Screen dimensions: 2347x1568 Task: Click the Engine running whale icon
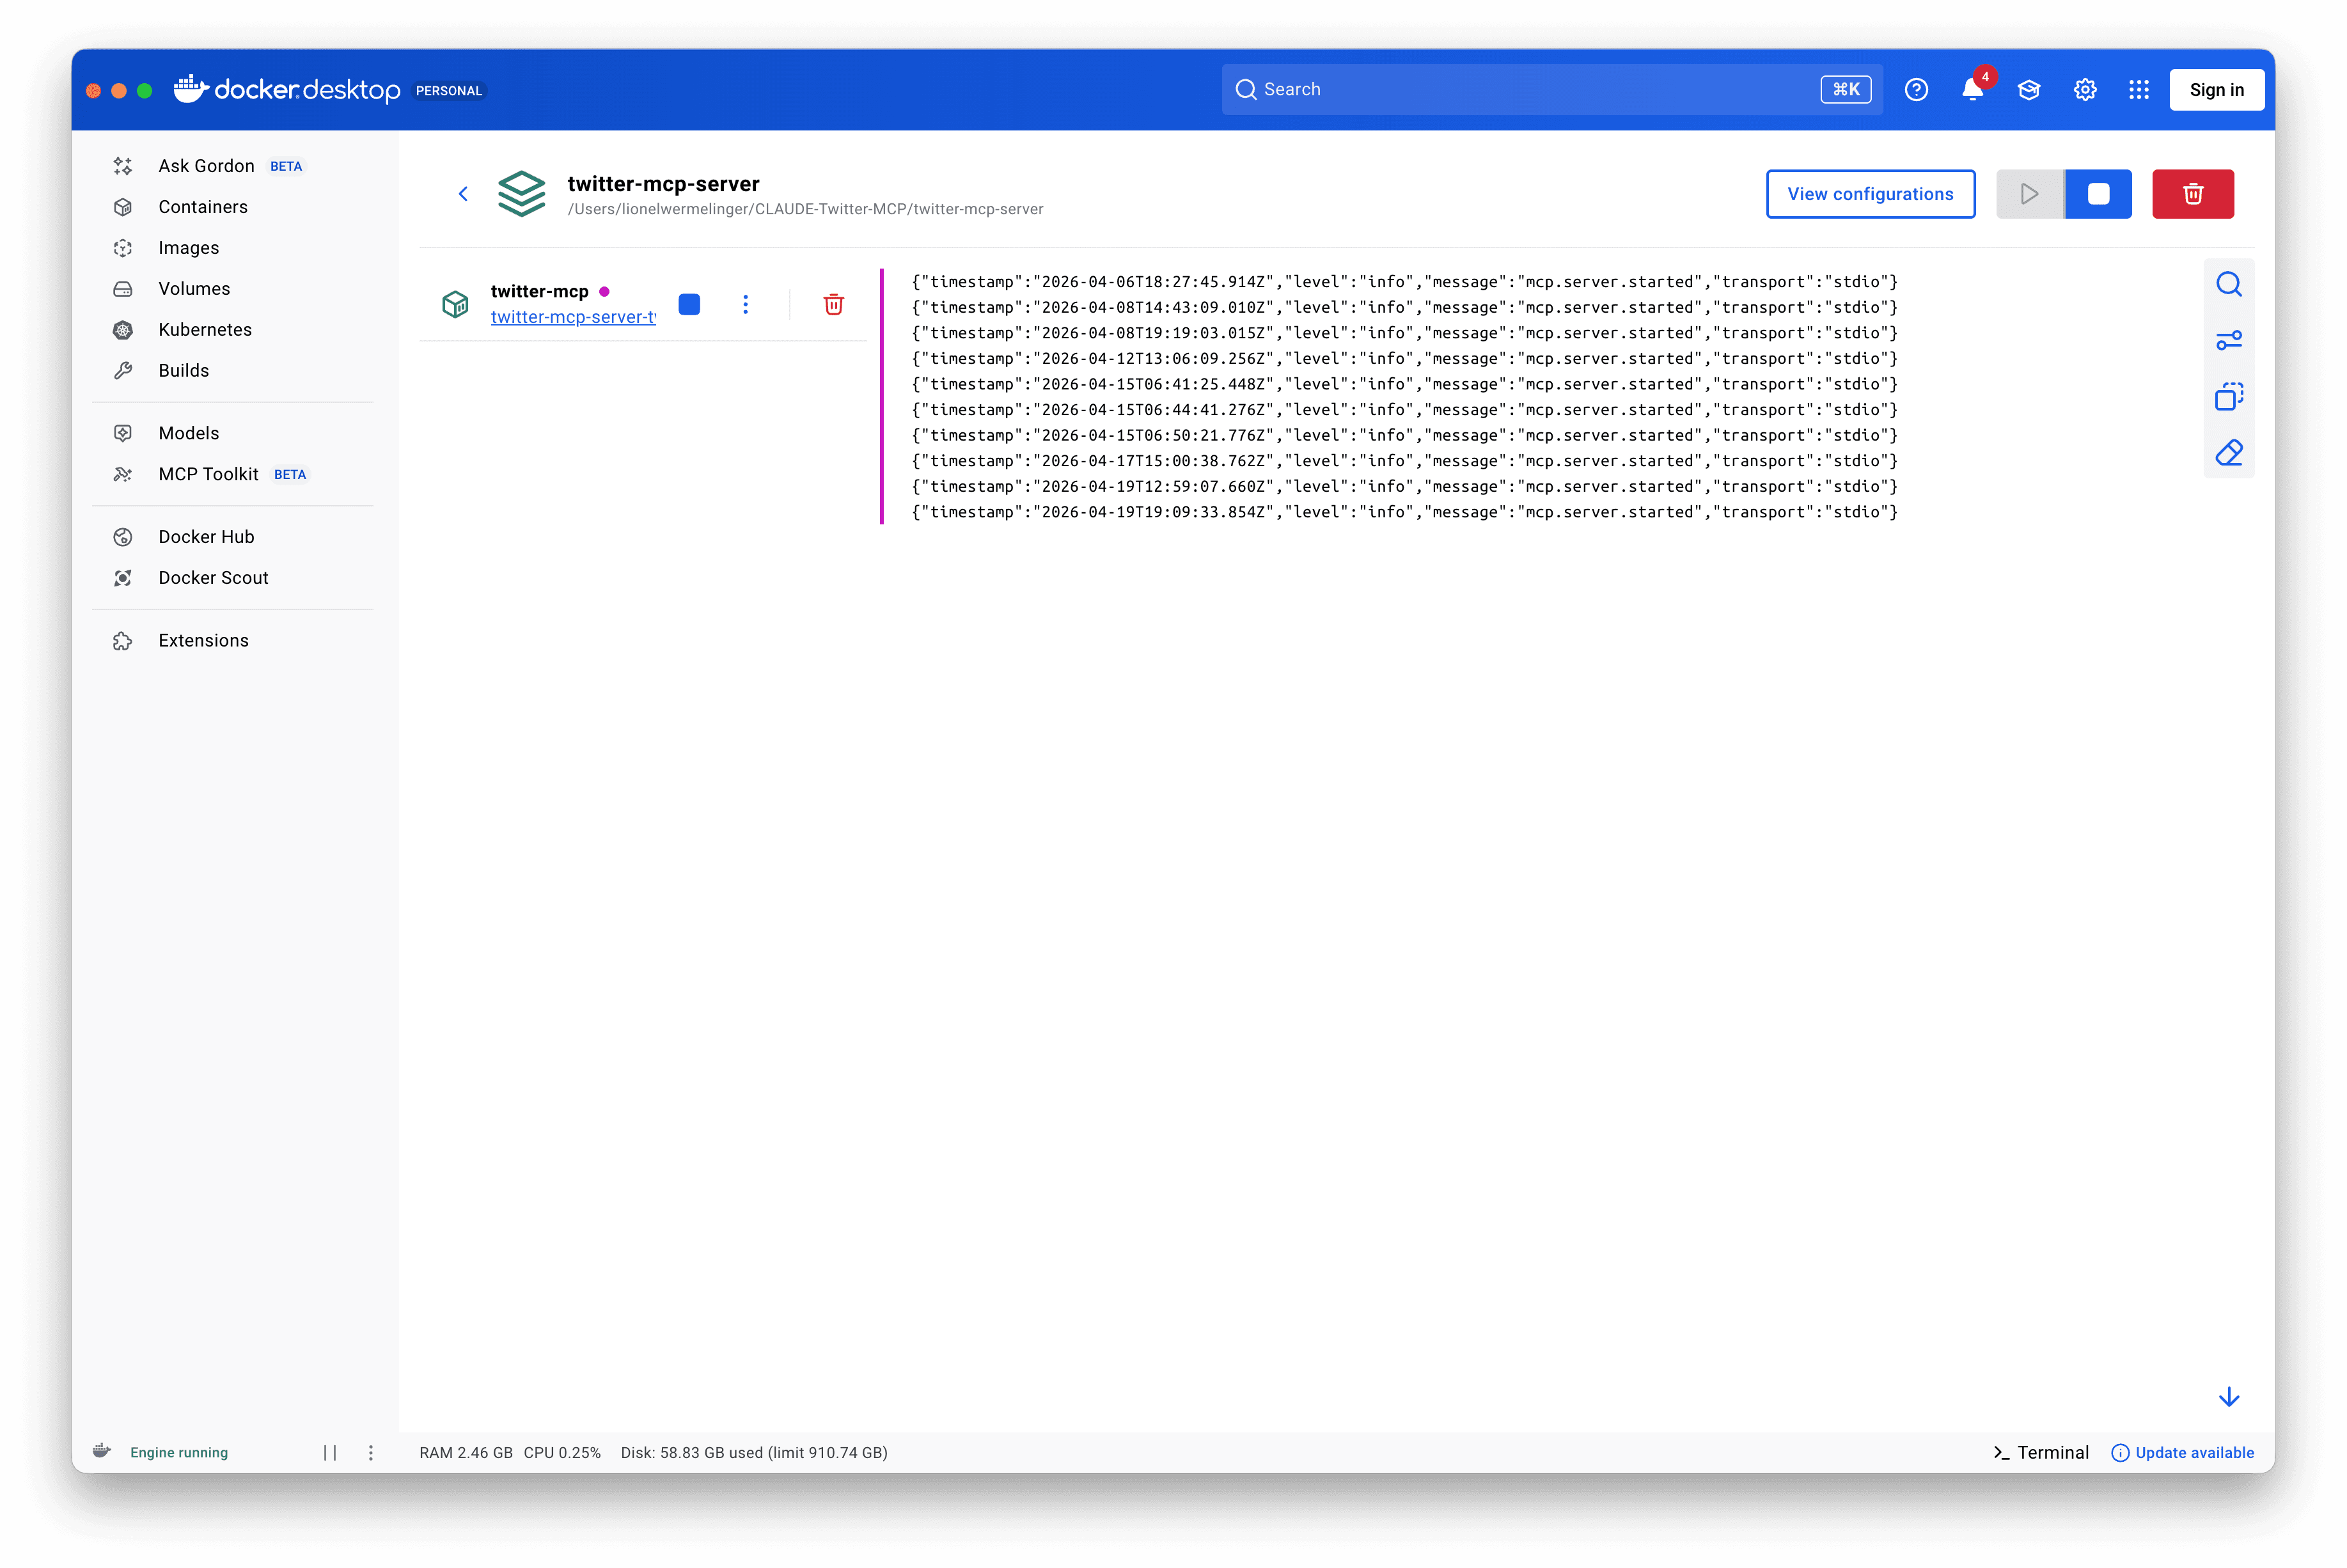pos(102,1451)
